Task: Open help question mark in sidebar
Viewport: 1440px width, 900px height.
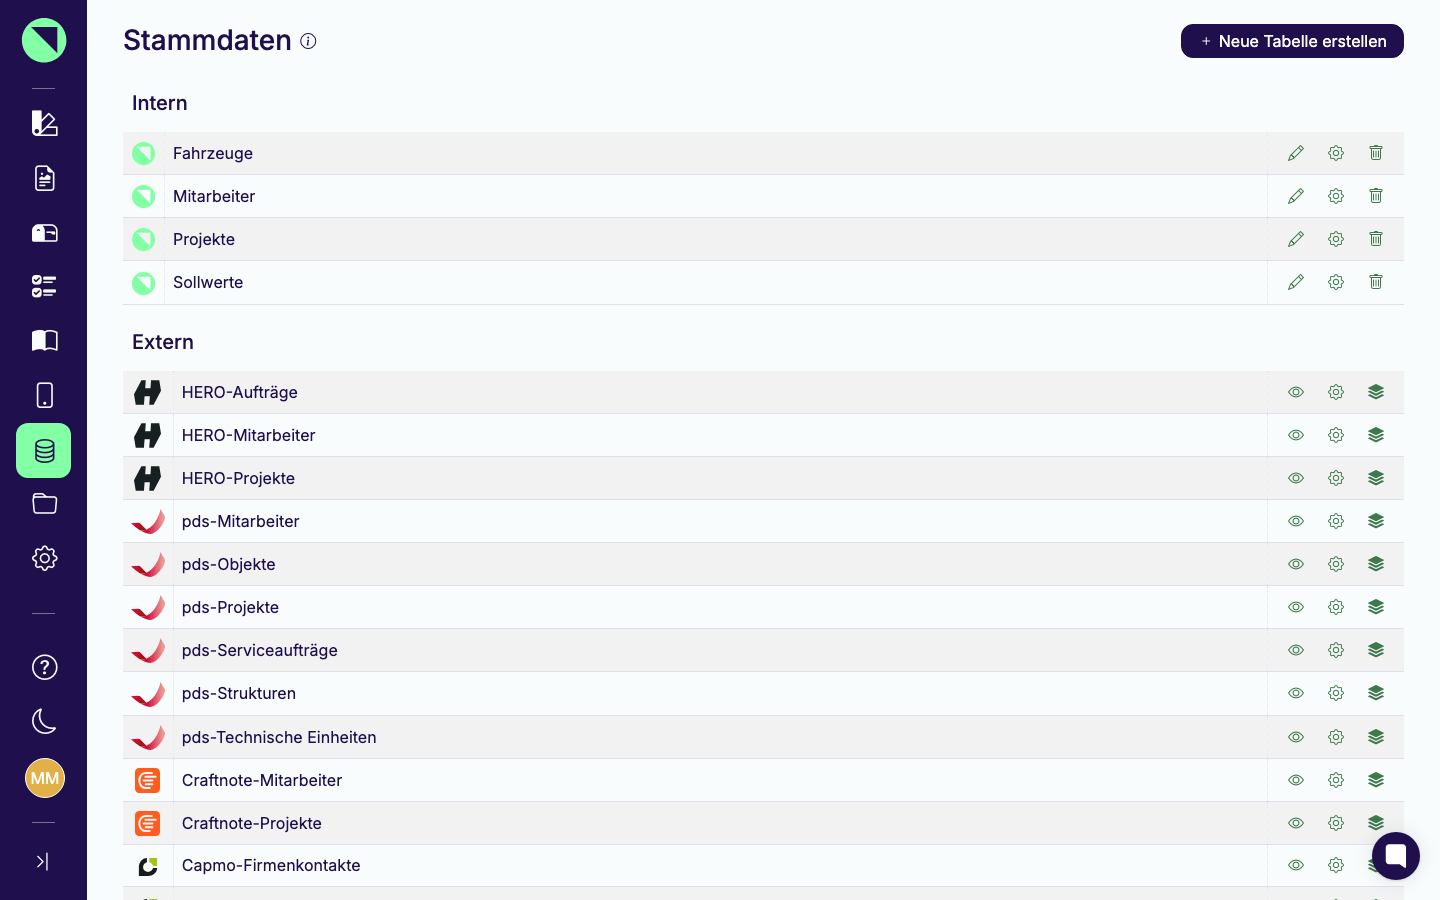Action: pyautogui.click(x=44, y=667)
